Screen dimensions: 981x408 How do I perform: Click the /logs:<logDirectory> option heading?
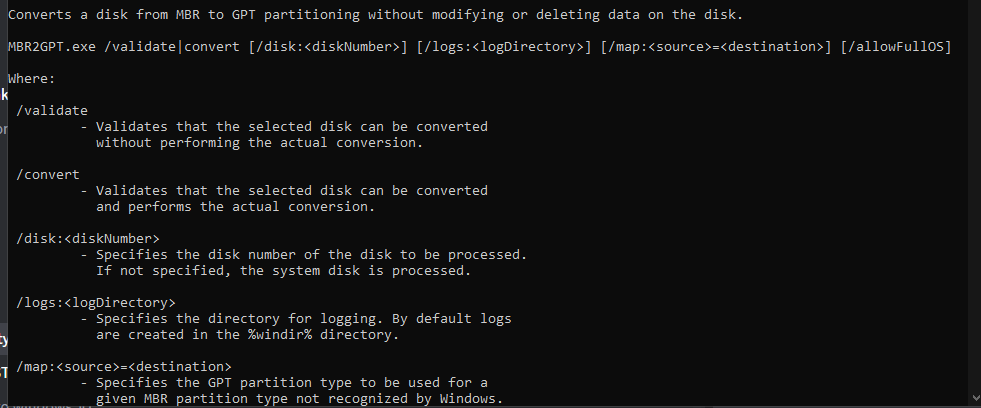click(x=95, y=302)
